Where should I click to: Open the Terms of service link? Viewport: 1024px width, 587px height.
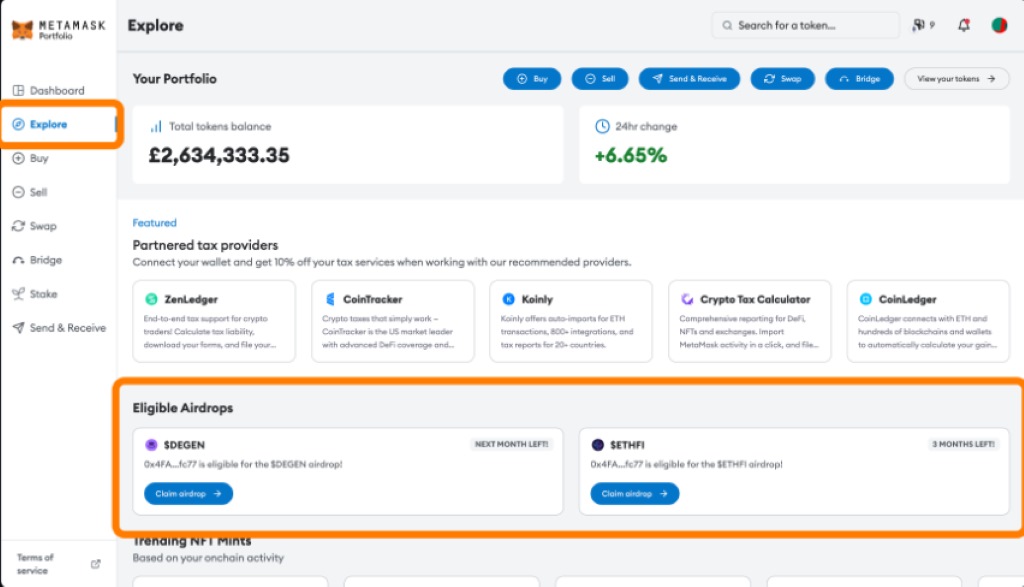[x=35, y=563]
